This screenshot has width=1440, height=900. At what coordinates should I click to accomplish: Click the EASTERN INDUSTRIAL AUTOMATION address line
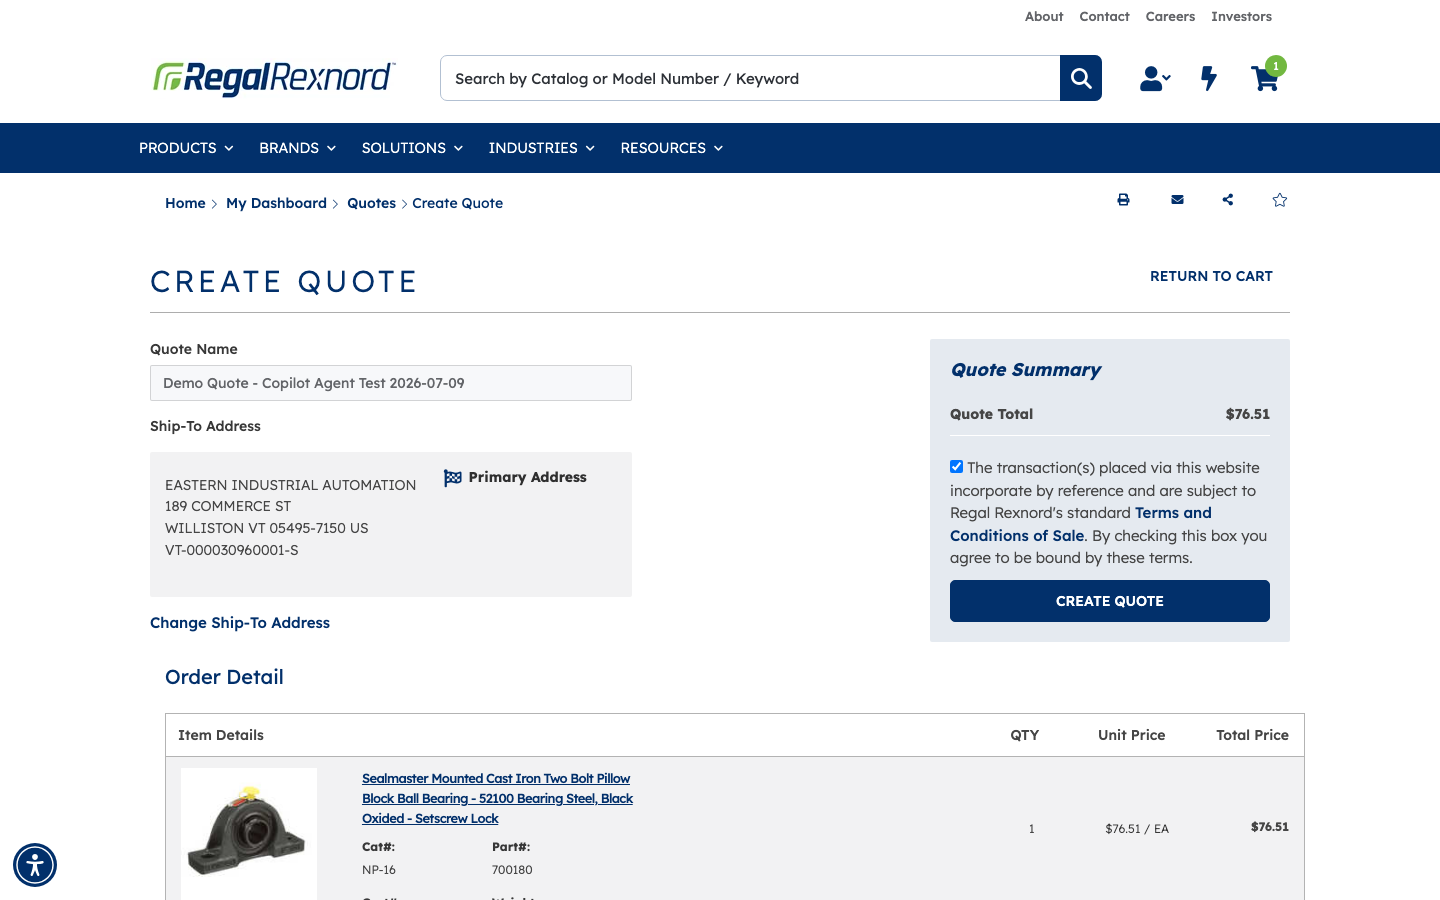290,485
